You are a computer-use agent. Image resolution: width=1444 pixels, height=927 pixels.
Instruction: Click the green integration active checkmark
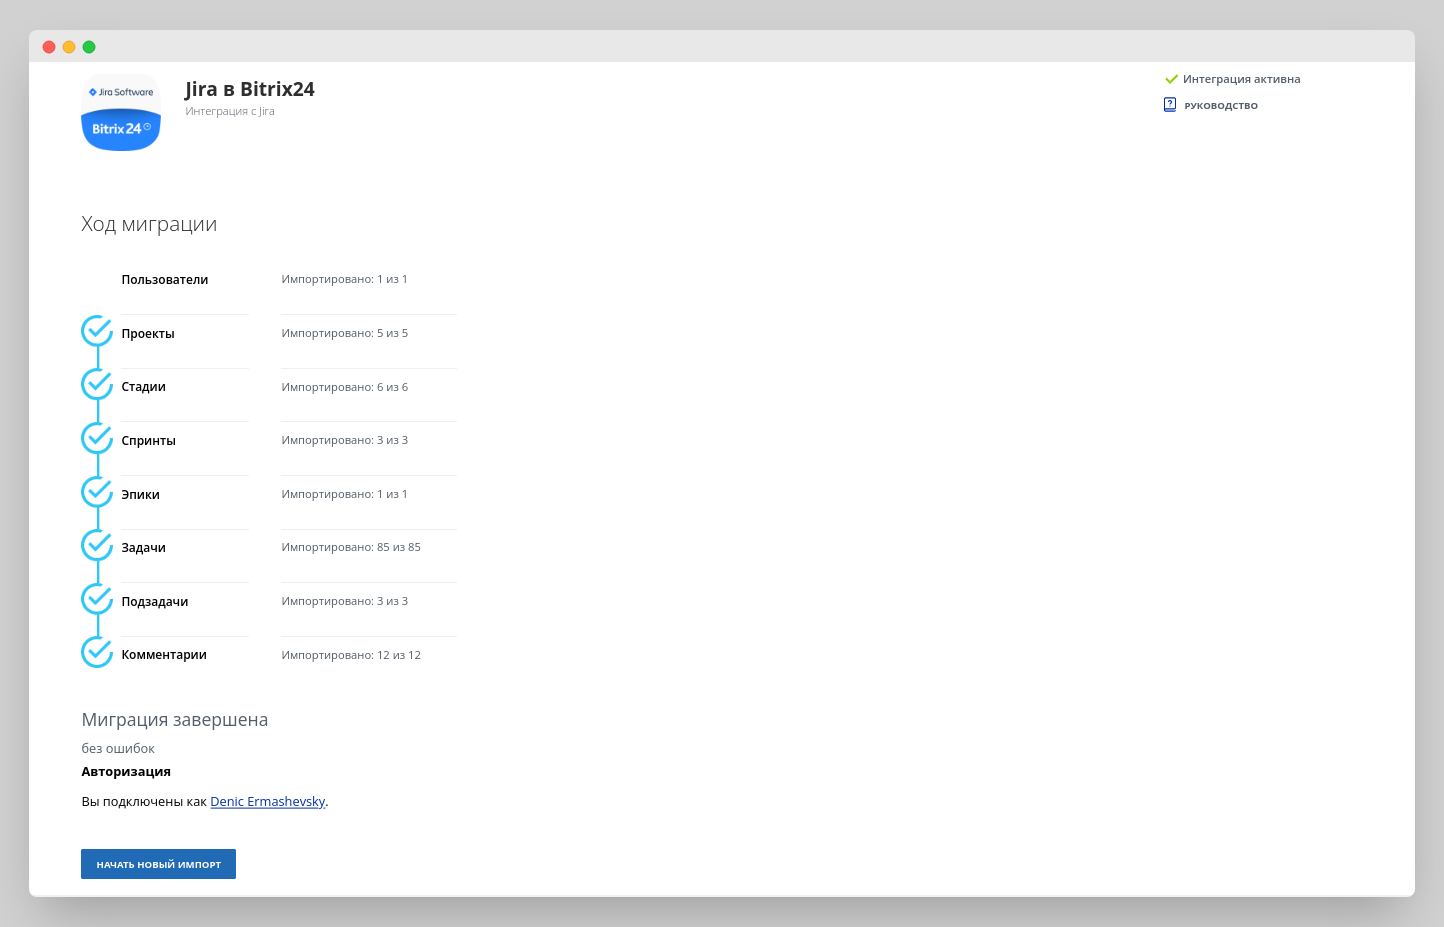pyautogui.click(x=1171, y=79)
